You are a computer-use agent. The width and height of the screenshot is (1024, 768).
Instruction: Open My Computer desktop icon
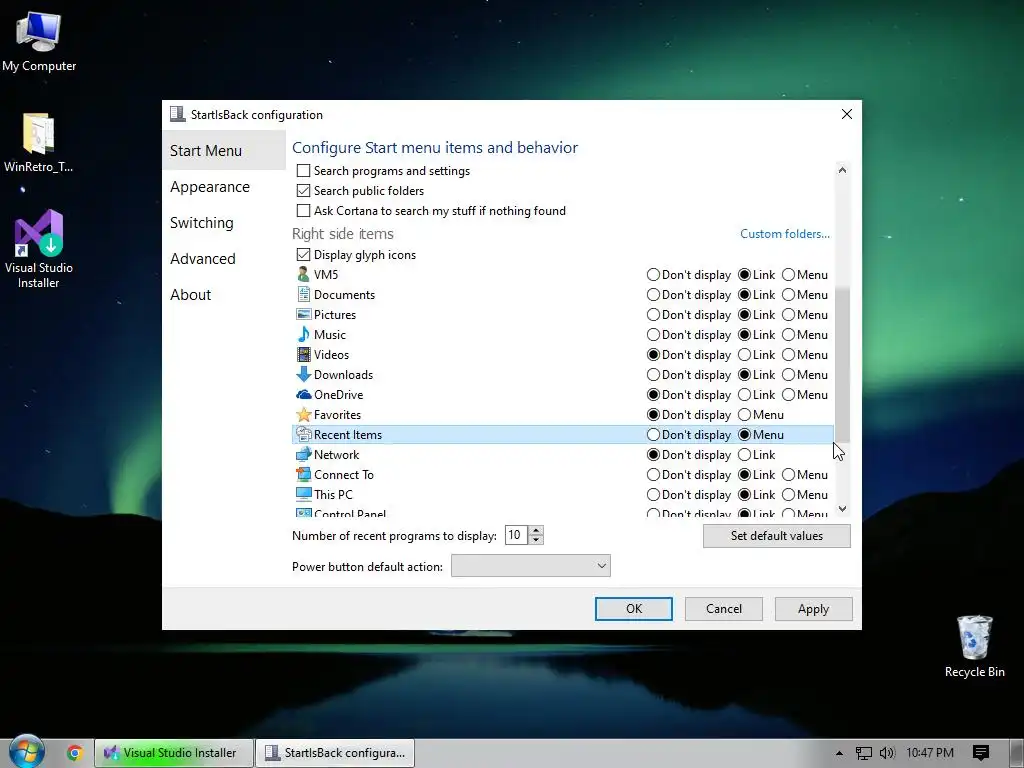click(39, 42)
